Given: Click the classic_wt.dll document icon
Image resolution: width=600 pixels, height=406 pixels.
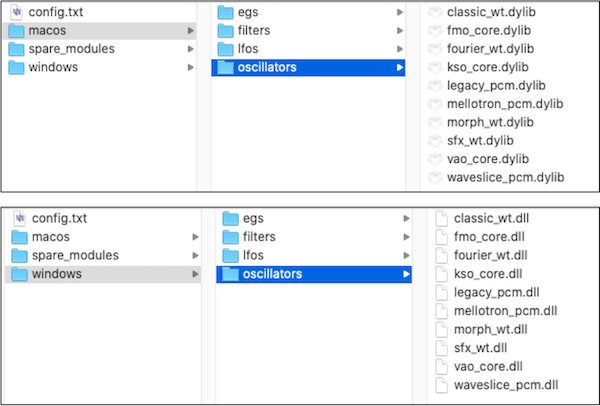Looking at the screenshot, I should (442, 218).
